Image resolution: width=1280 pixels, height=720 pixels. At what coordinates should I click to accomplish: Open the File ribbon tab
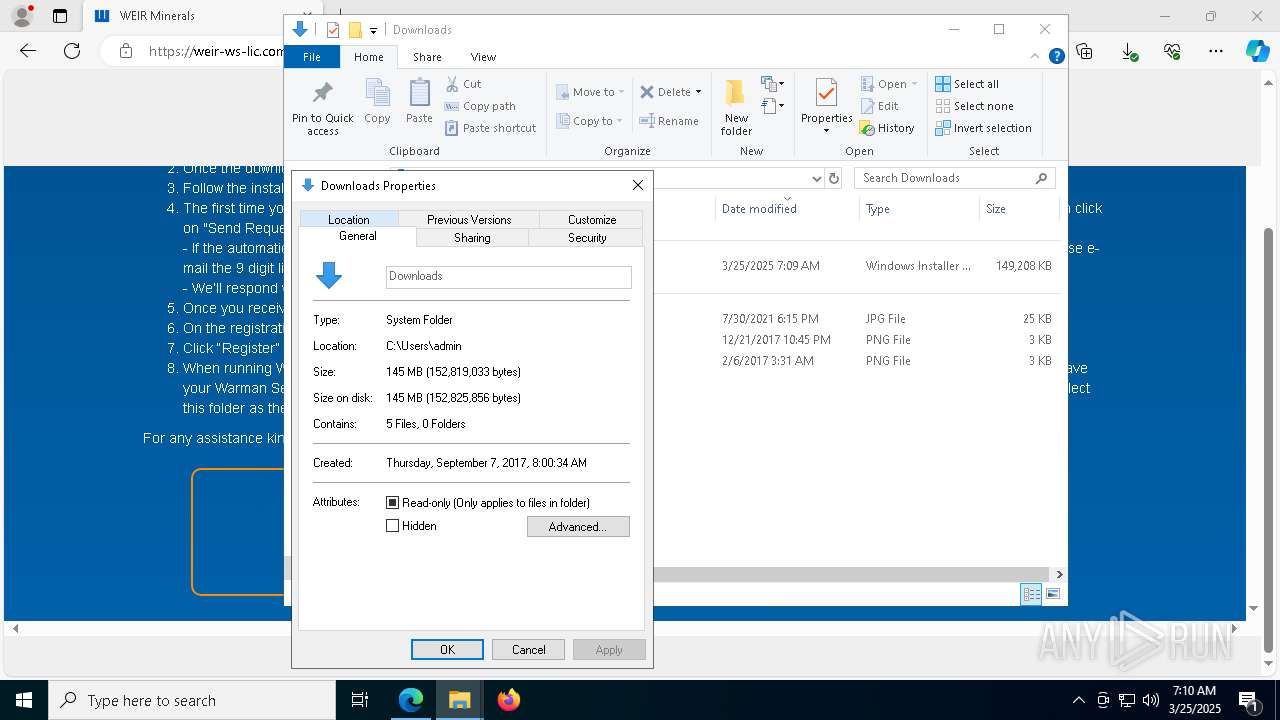pyautogui.click(x=312, y=57)
